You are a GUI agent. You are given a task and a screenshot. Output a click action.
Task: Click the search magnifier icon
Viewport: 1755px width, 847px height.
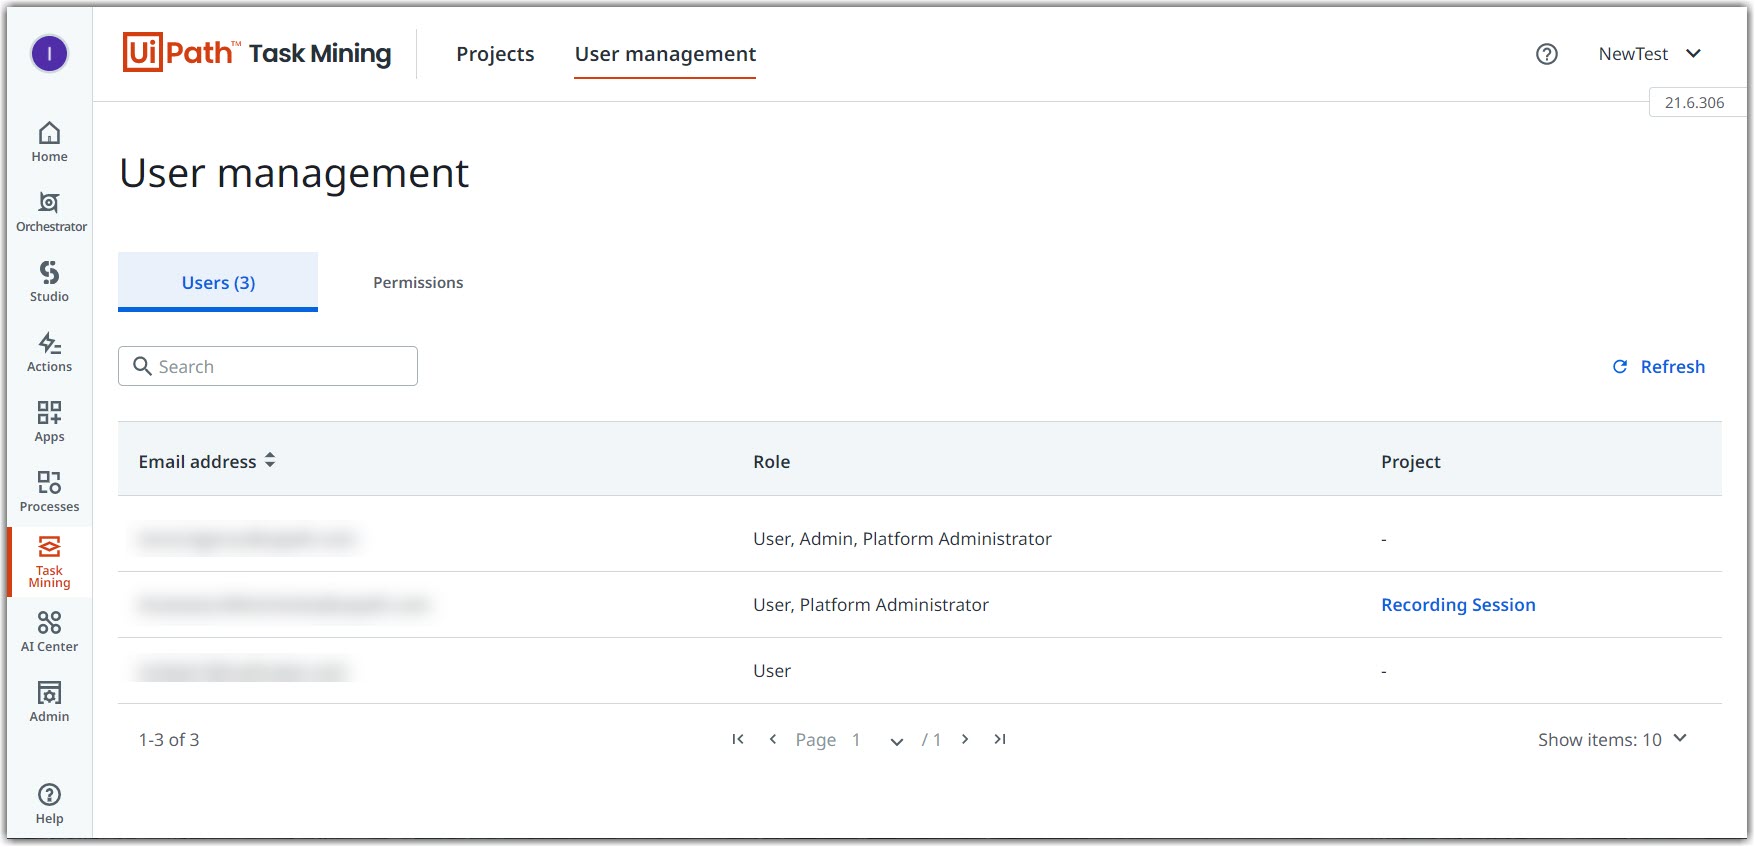(142, 366)
